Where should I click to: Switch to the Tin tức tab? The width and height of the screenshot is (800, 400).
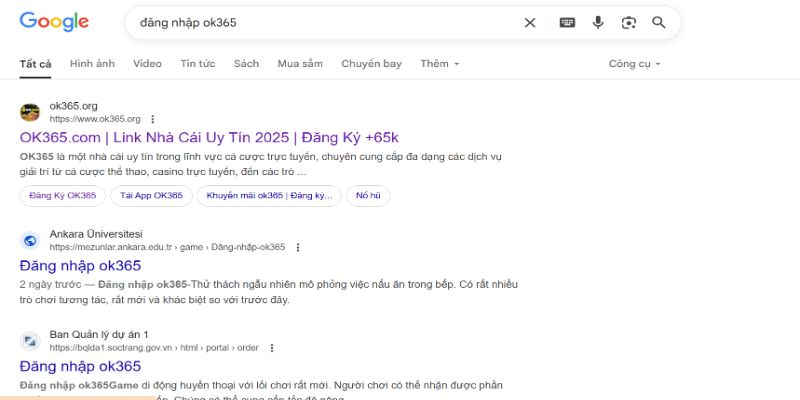pyautogui.click(x=197, y=64)
